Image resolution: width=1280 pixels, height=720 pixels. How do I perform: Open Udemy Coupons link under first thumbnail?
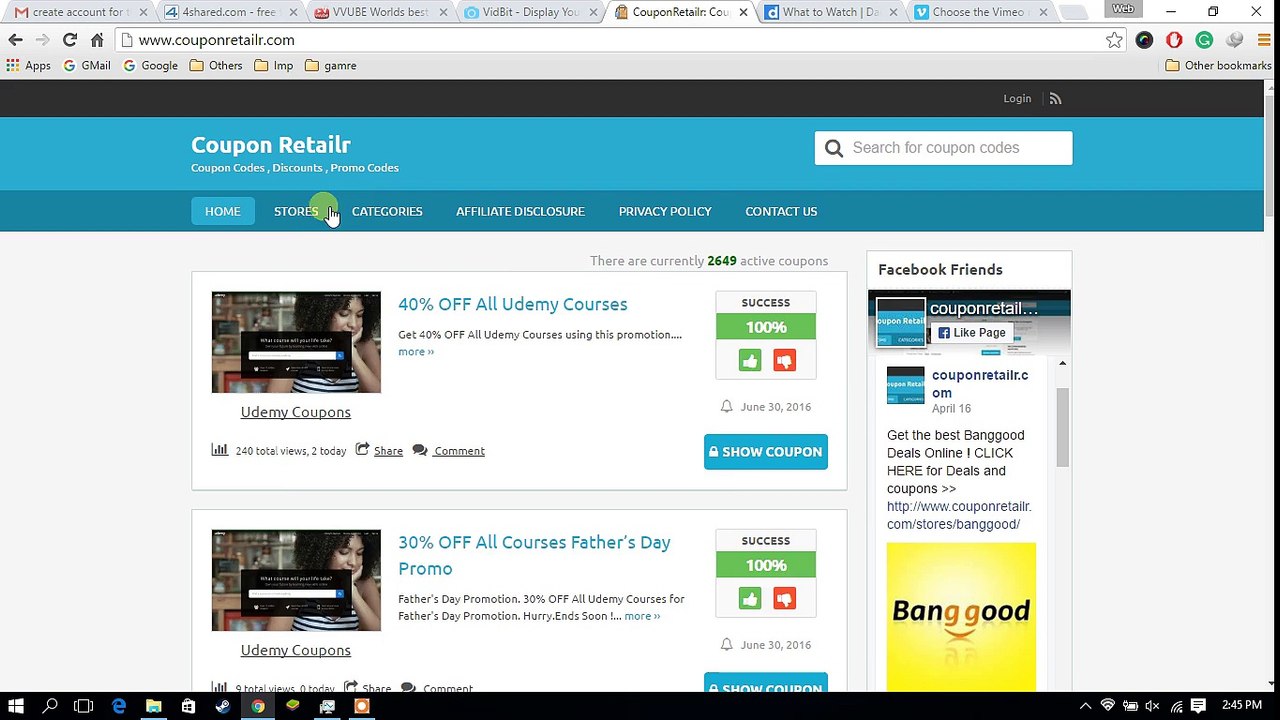pos(295,412)
